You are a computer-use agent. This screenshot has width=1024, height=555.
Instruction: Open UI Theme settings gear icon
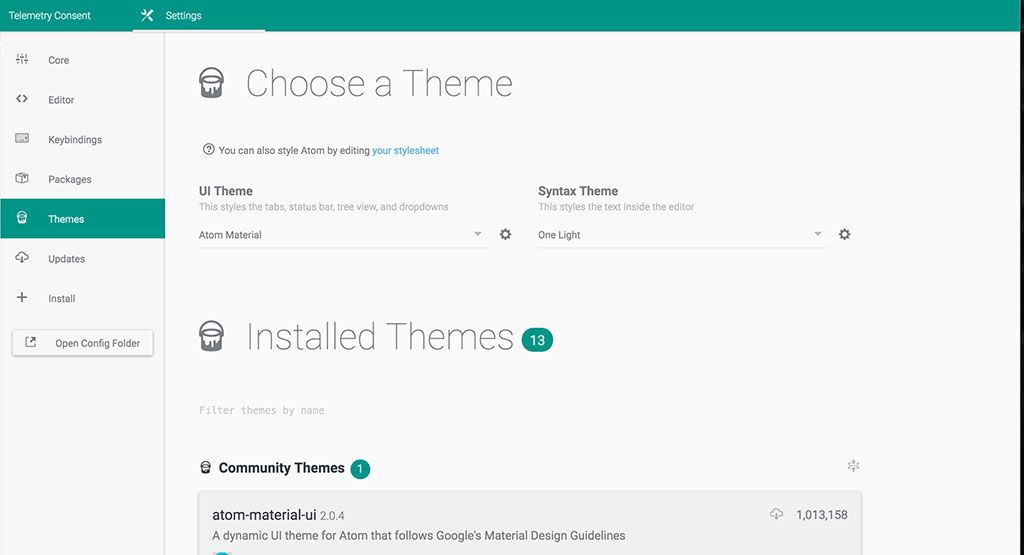point(505,234)
